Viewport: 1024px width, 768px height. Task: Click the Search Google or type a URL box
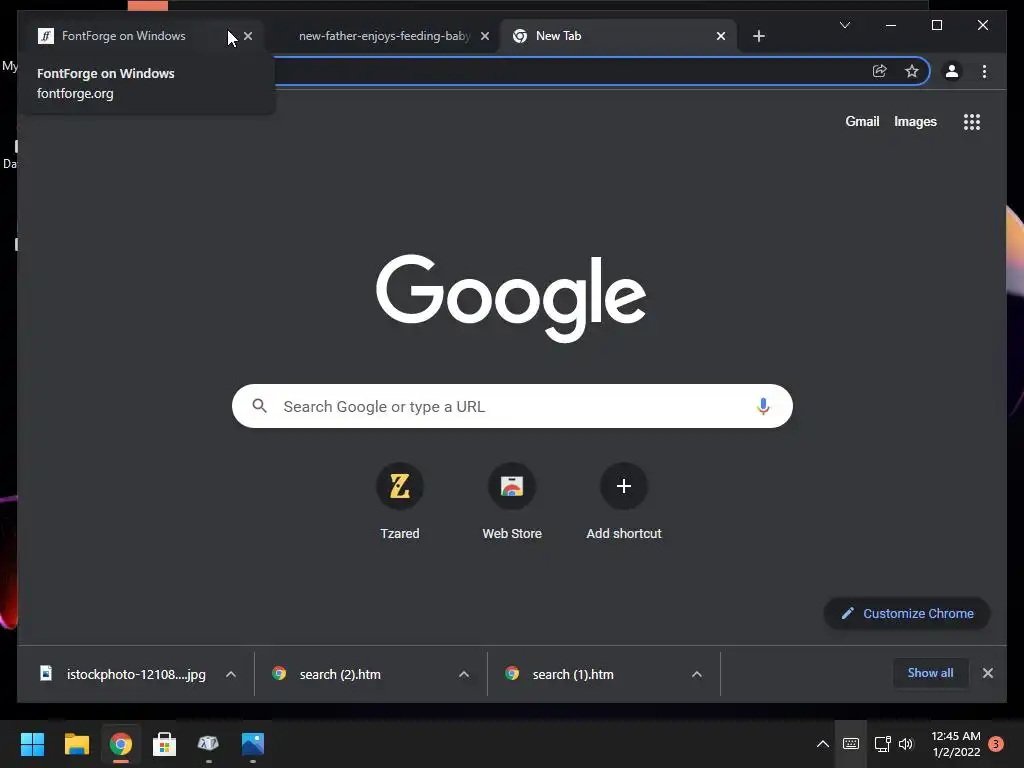click(x=512, y=406)
